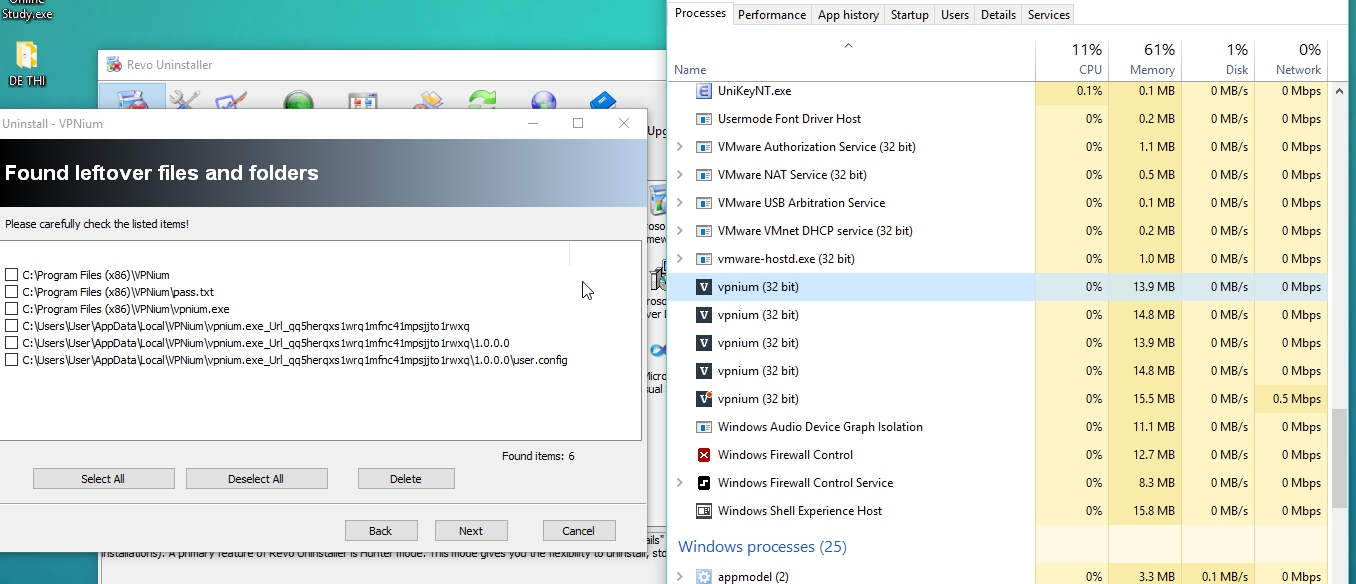
Task: Click the highlighted vpnium process icon
Action: click(x=703, y=287)
